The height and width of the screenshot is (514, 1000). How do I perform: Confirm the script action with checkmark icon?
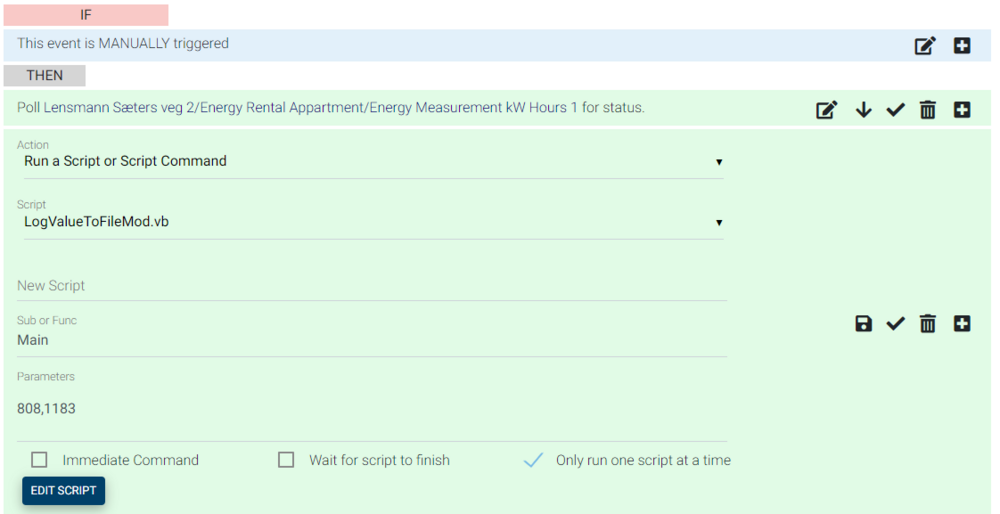(895, 324)
